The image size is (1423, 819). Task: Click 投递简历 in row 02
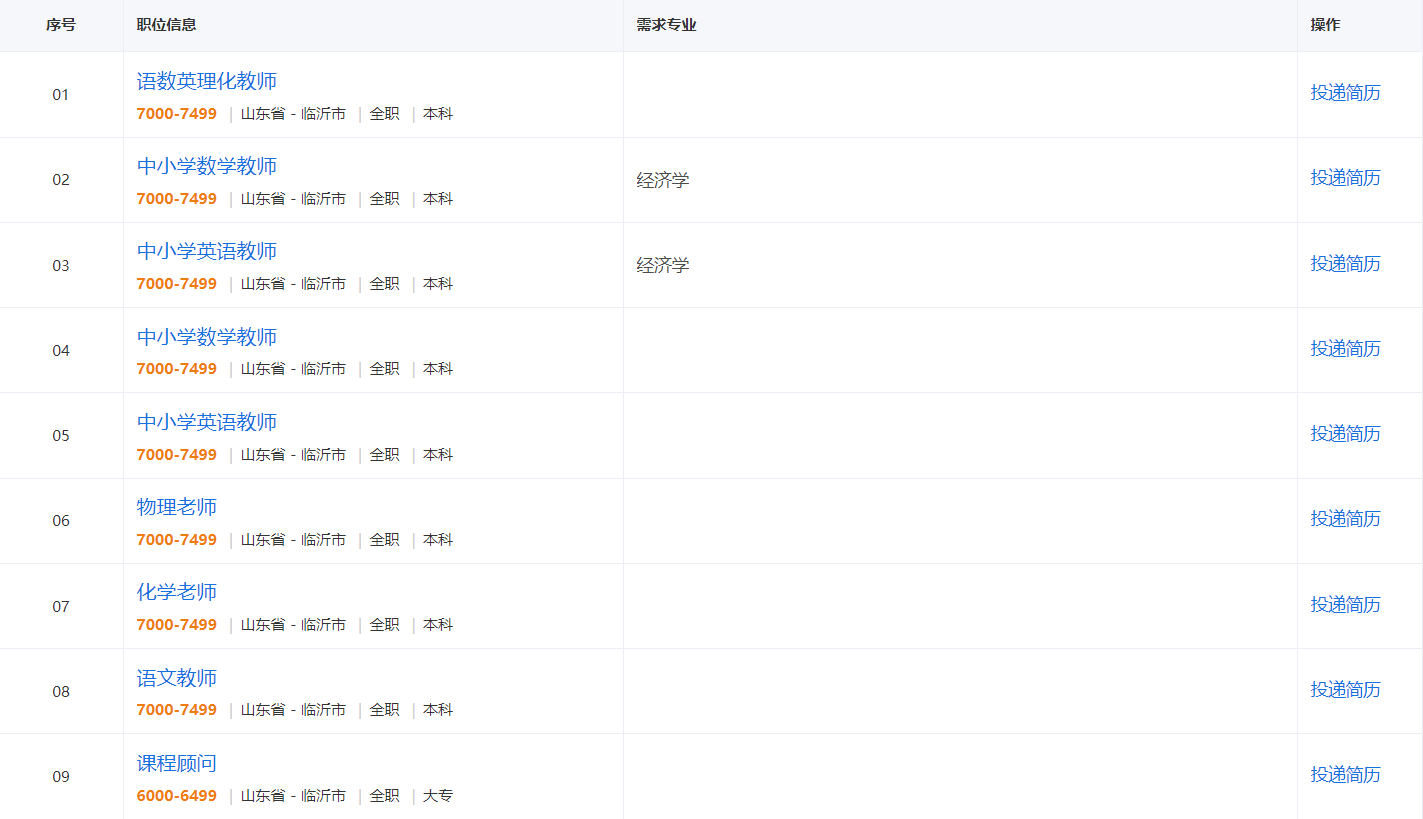[1345, 178]
